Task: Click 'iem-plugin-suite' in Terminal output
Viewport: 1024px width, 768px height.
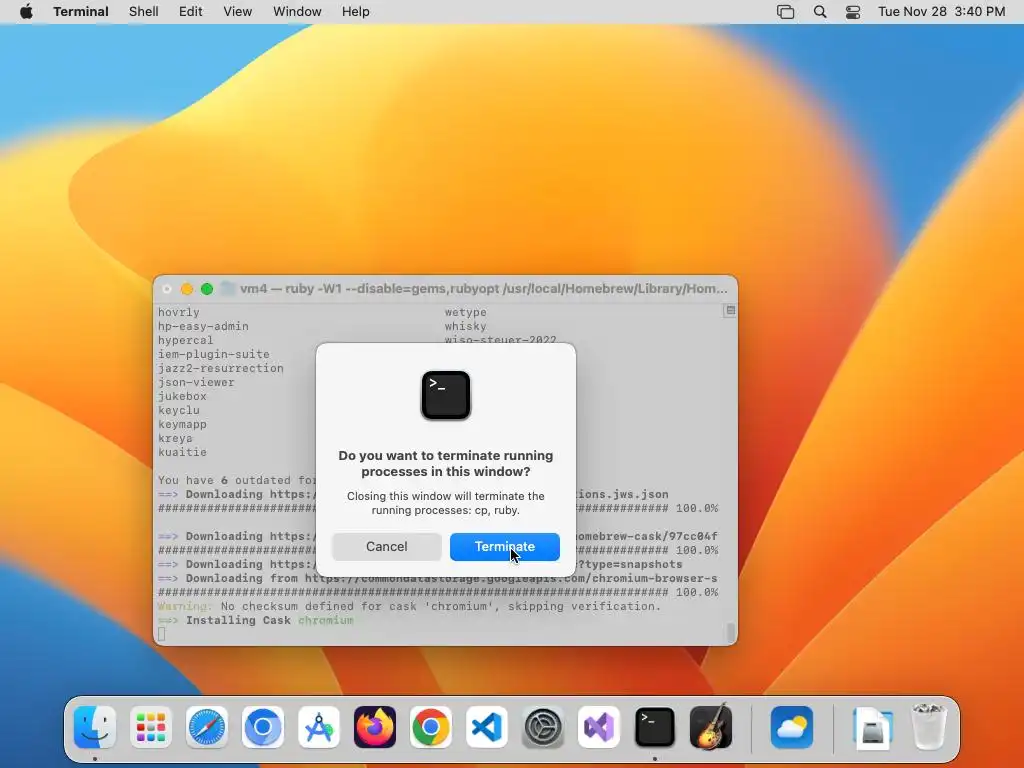Action: pyautogui.click(x=214, y=354)
